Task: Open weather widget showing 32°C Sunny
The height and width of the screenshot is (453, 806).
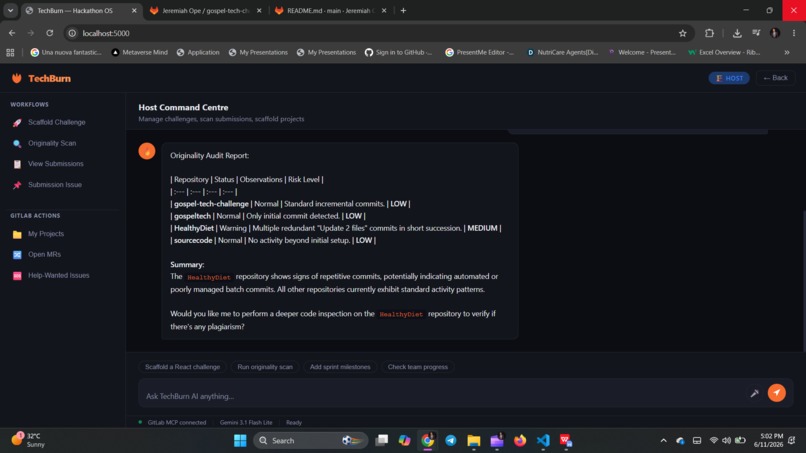Action: click(29, 440)
